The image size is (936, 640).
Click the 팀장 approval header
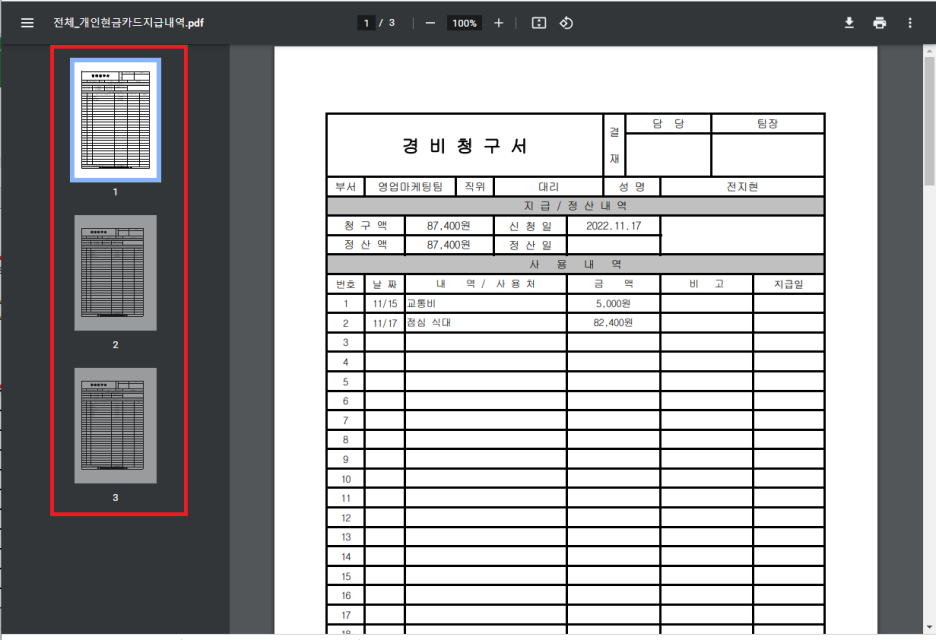click(x=768, y=124)
